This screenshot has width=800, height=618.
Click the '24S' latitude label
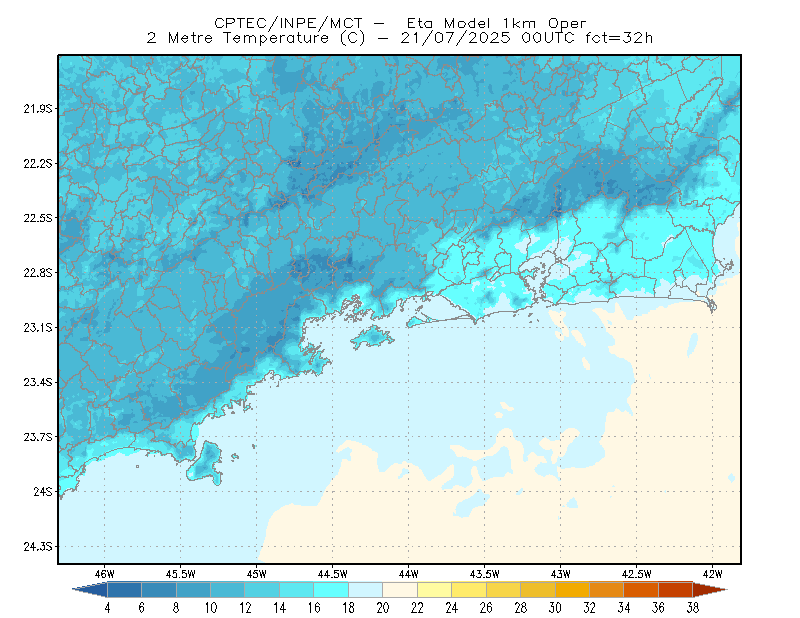point(43,491)
